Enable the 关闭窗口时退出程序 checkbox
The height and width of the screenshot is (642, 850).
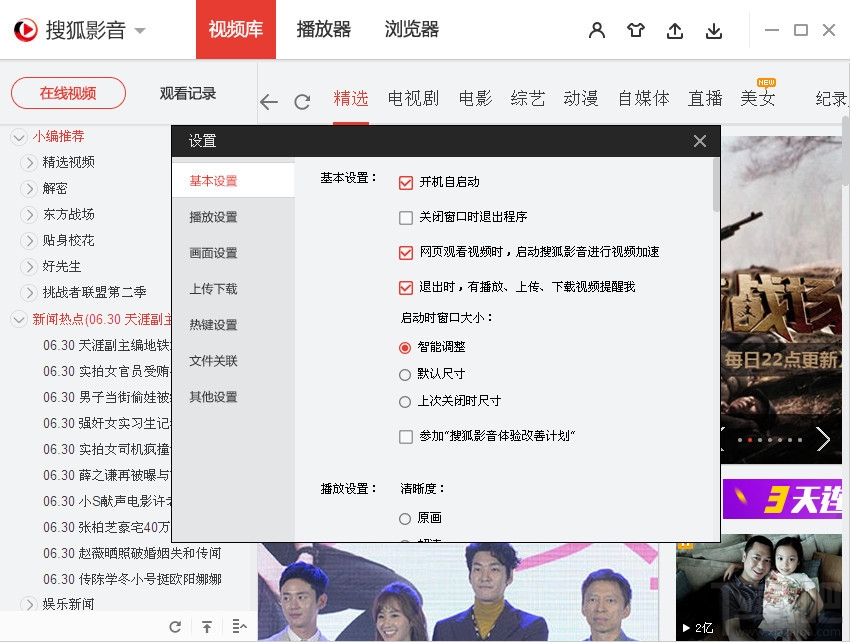click(x=406, y=217)
